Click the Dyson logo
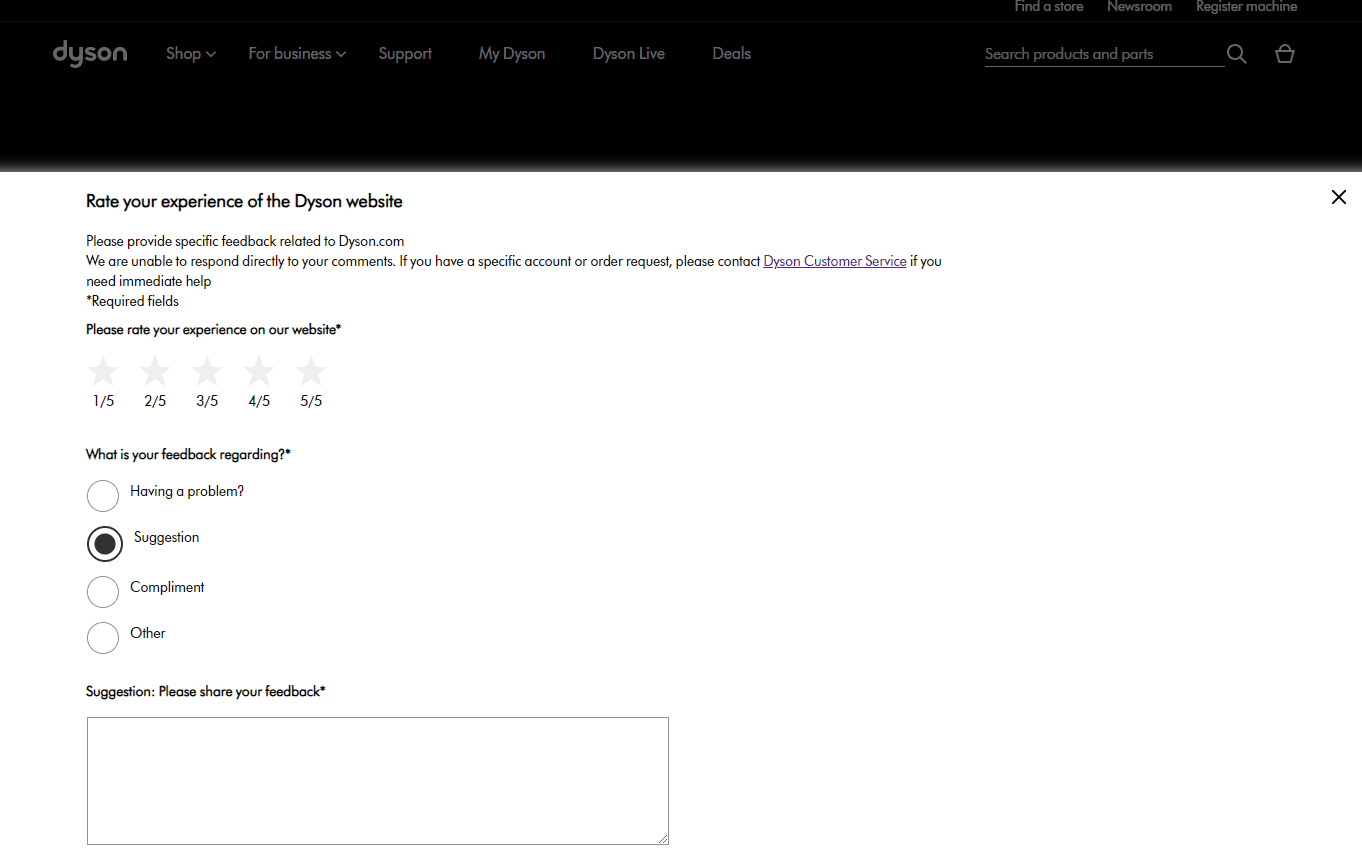This screenshot has height=867, width=1362. [90, 53]
